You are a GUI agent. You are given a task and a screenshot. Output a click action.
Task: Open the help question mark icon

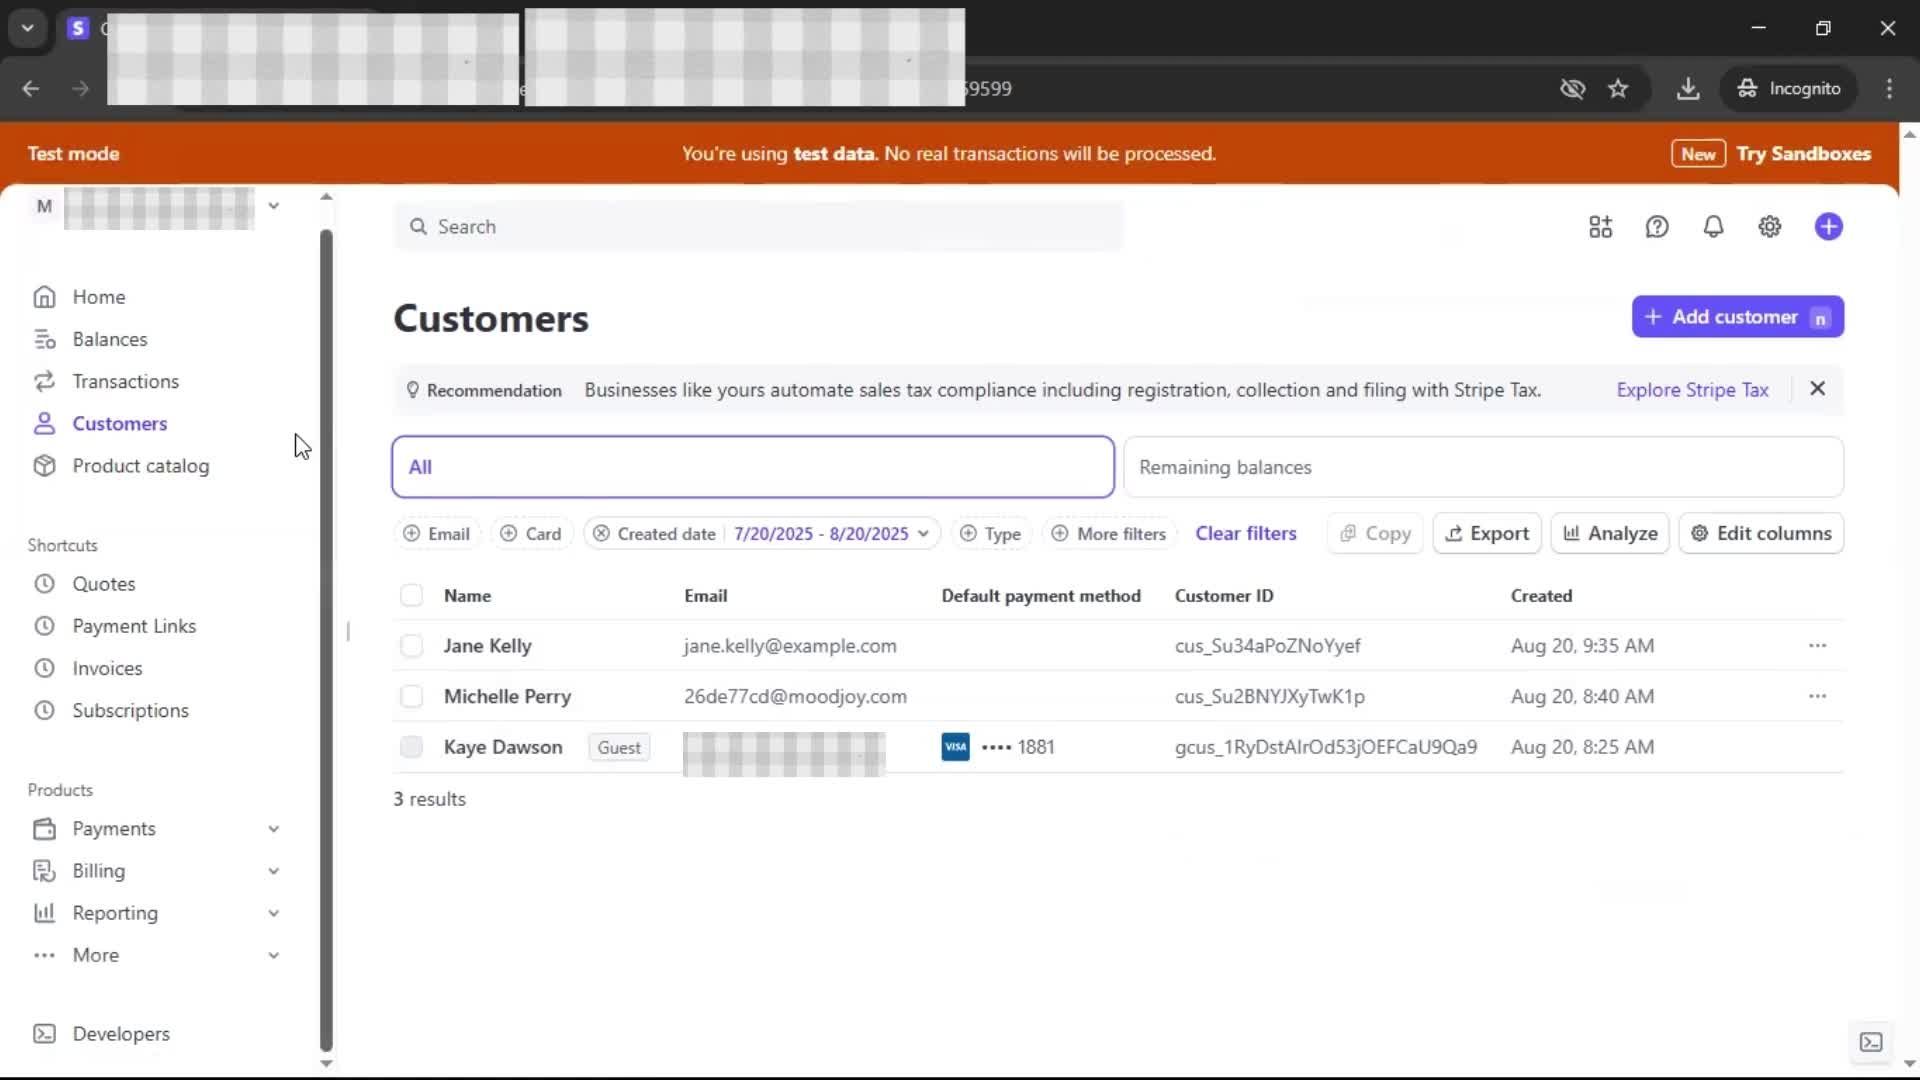(1657, 227)
